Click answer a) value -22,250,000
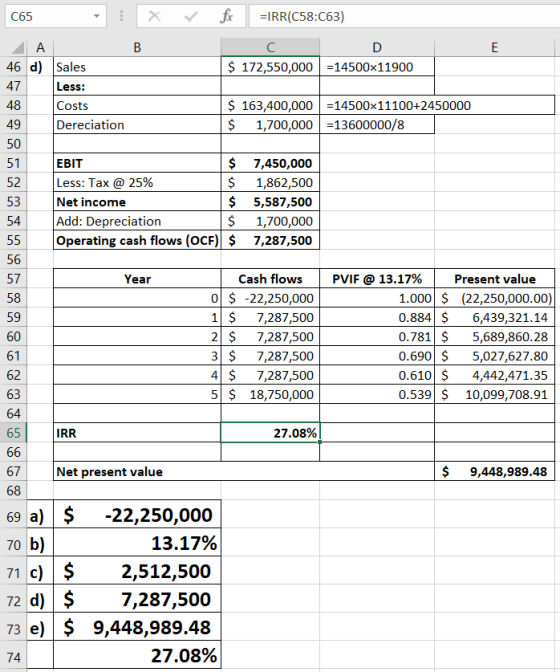This screenshot has height=672, width=560. tap(137, 515)
